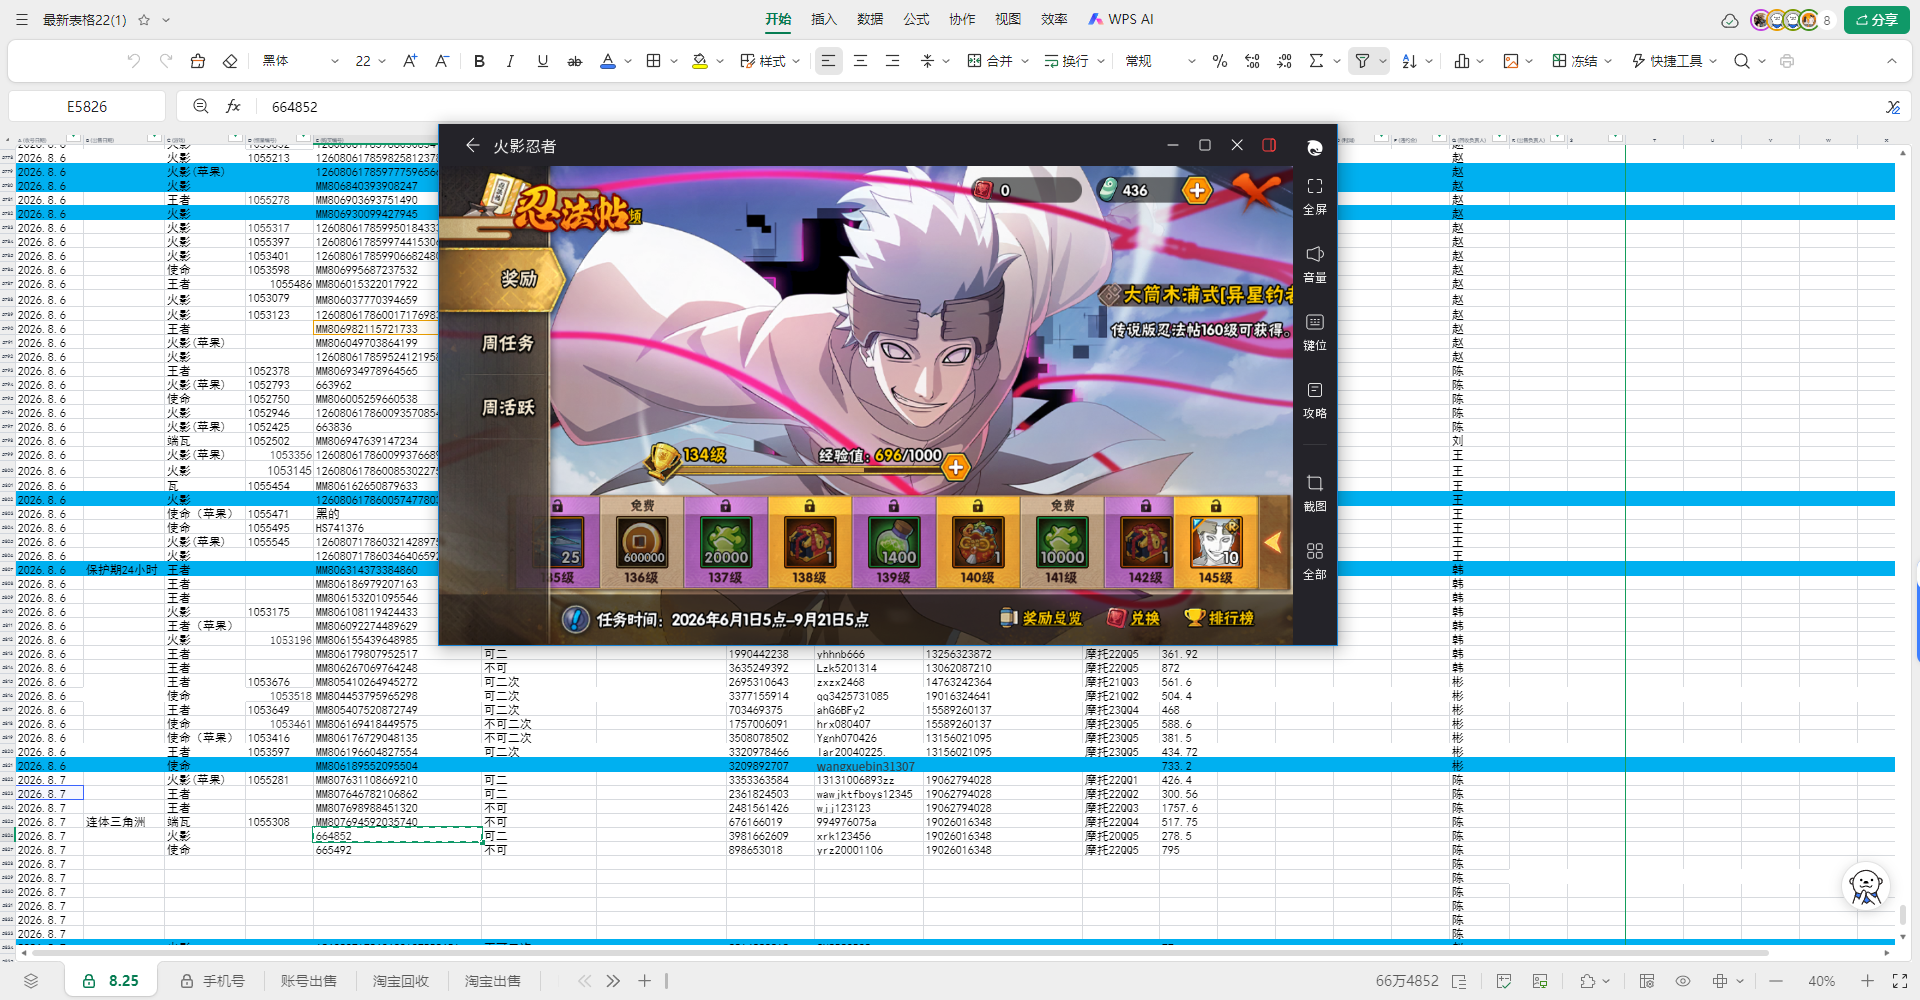1920x1000 pixels.
Task: Apply the yellow fill color
Action: click(x=700, y=61)
